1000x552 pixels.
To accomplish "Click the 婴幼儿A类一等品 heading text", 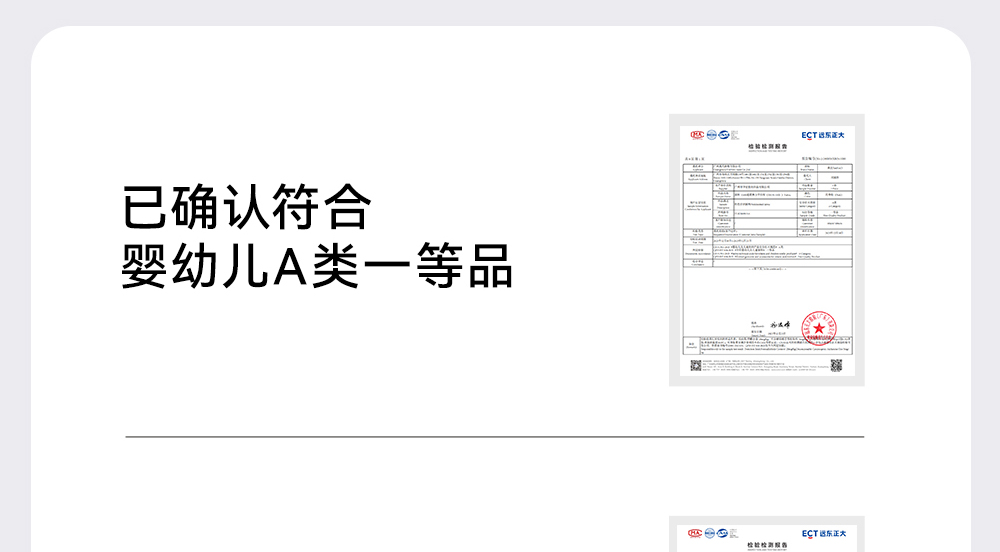I will pyautogui.click(x=316, y=266).
